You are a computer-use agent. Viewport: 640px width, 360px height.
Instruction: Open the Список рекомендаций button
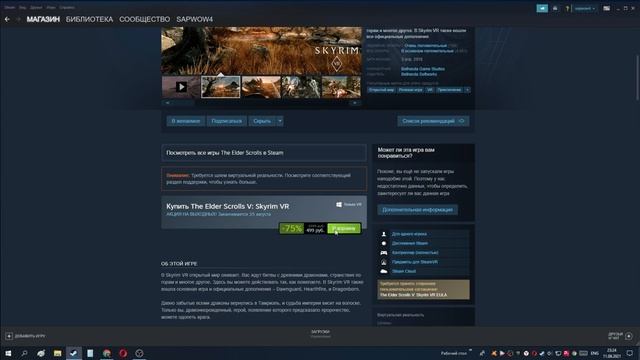433,121
